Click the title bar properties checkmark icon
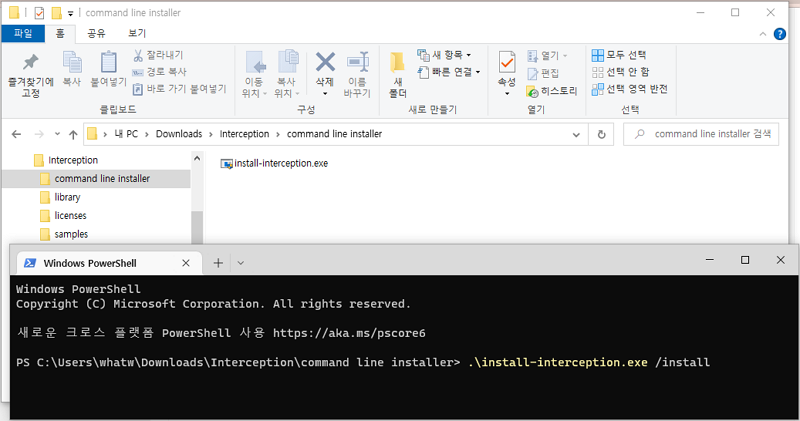800x421 pixels. [39, 13]
